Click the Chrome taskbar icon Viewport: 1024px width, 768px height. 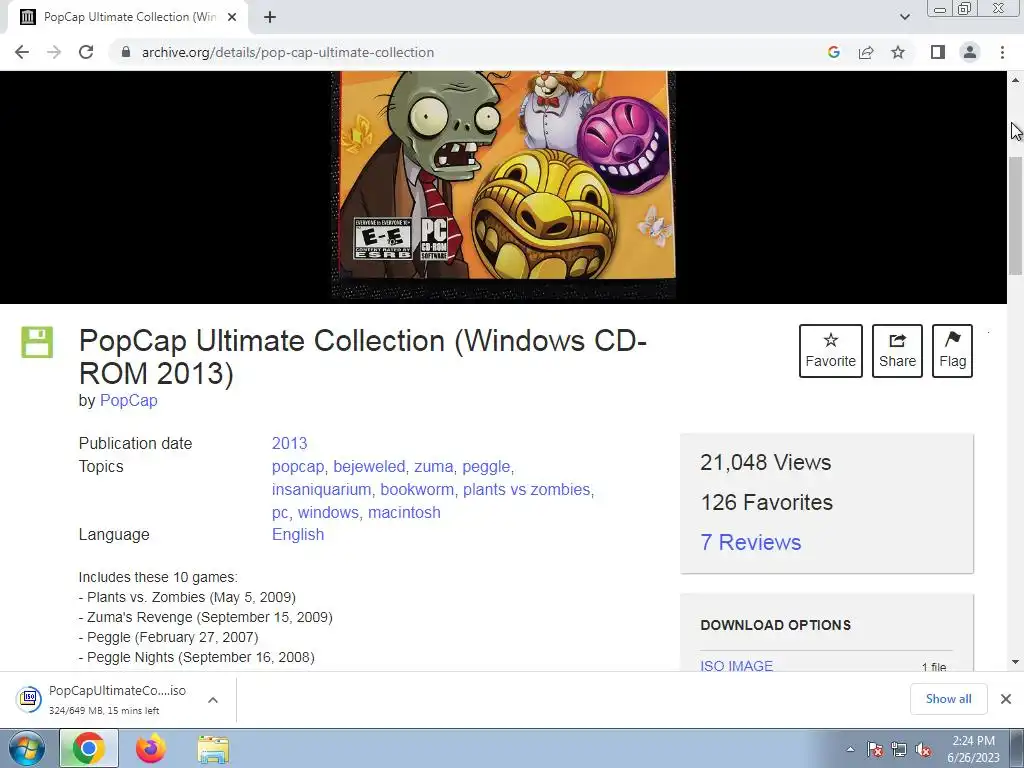point(89,748)
